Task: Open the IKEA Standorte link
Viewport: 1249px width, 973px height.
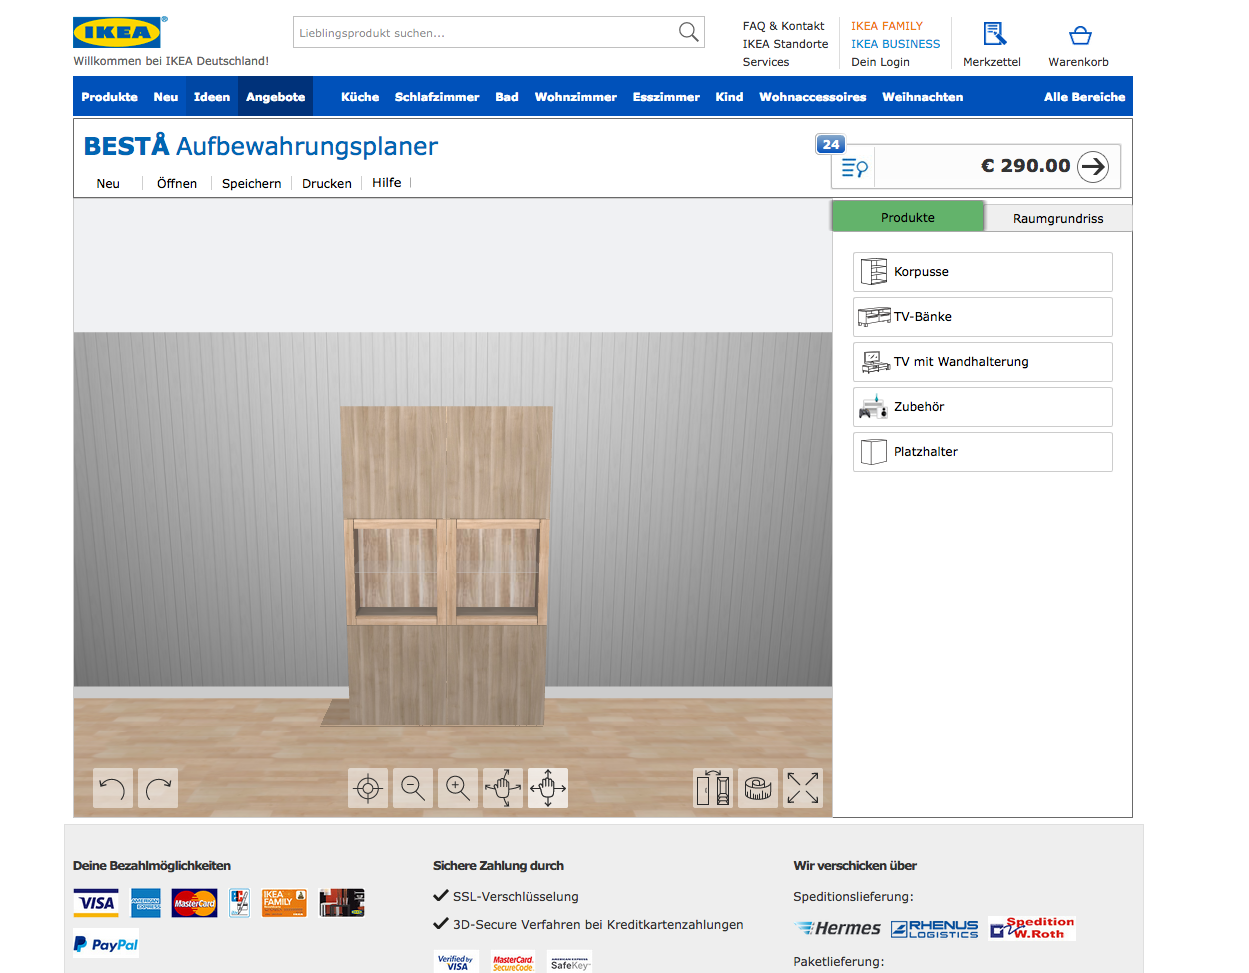Action: pyautogui.click(x=785, y=44)
